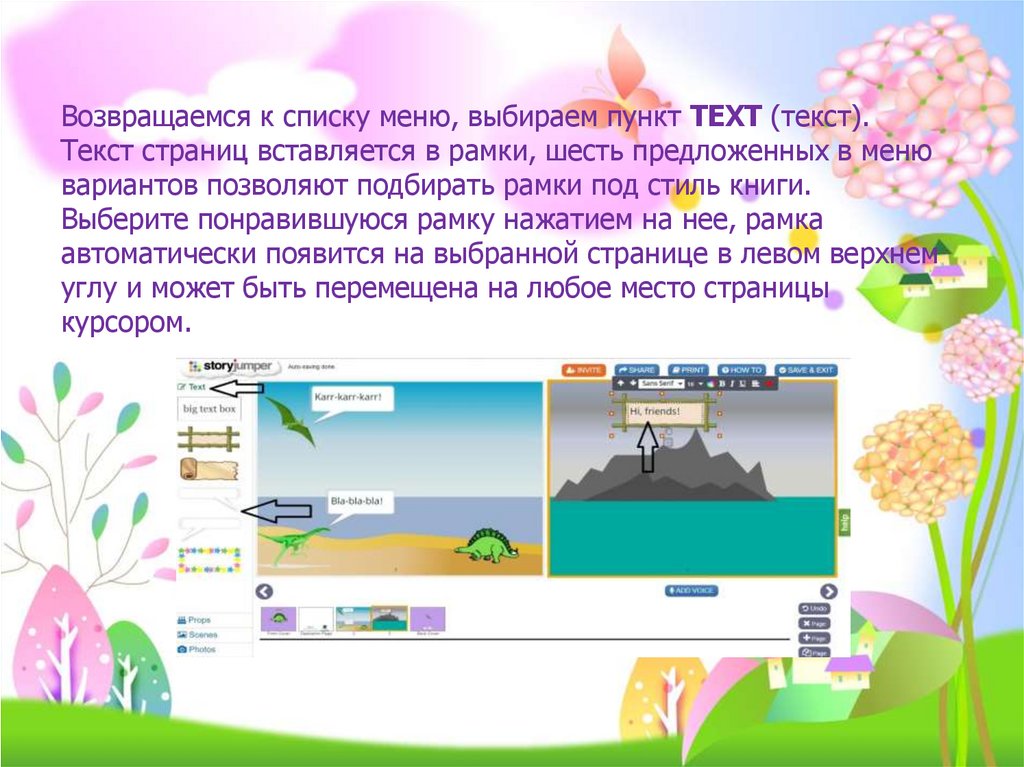Viewport: 1024px width, 767px height.
Task: Open the text color picker
Action: pos(711,384)
